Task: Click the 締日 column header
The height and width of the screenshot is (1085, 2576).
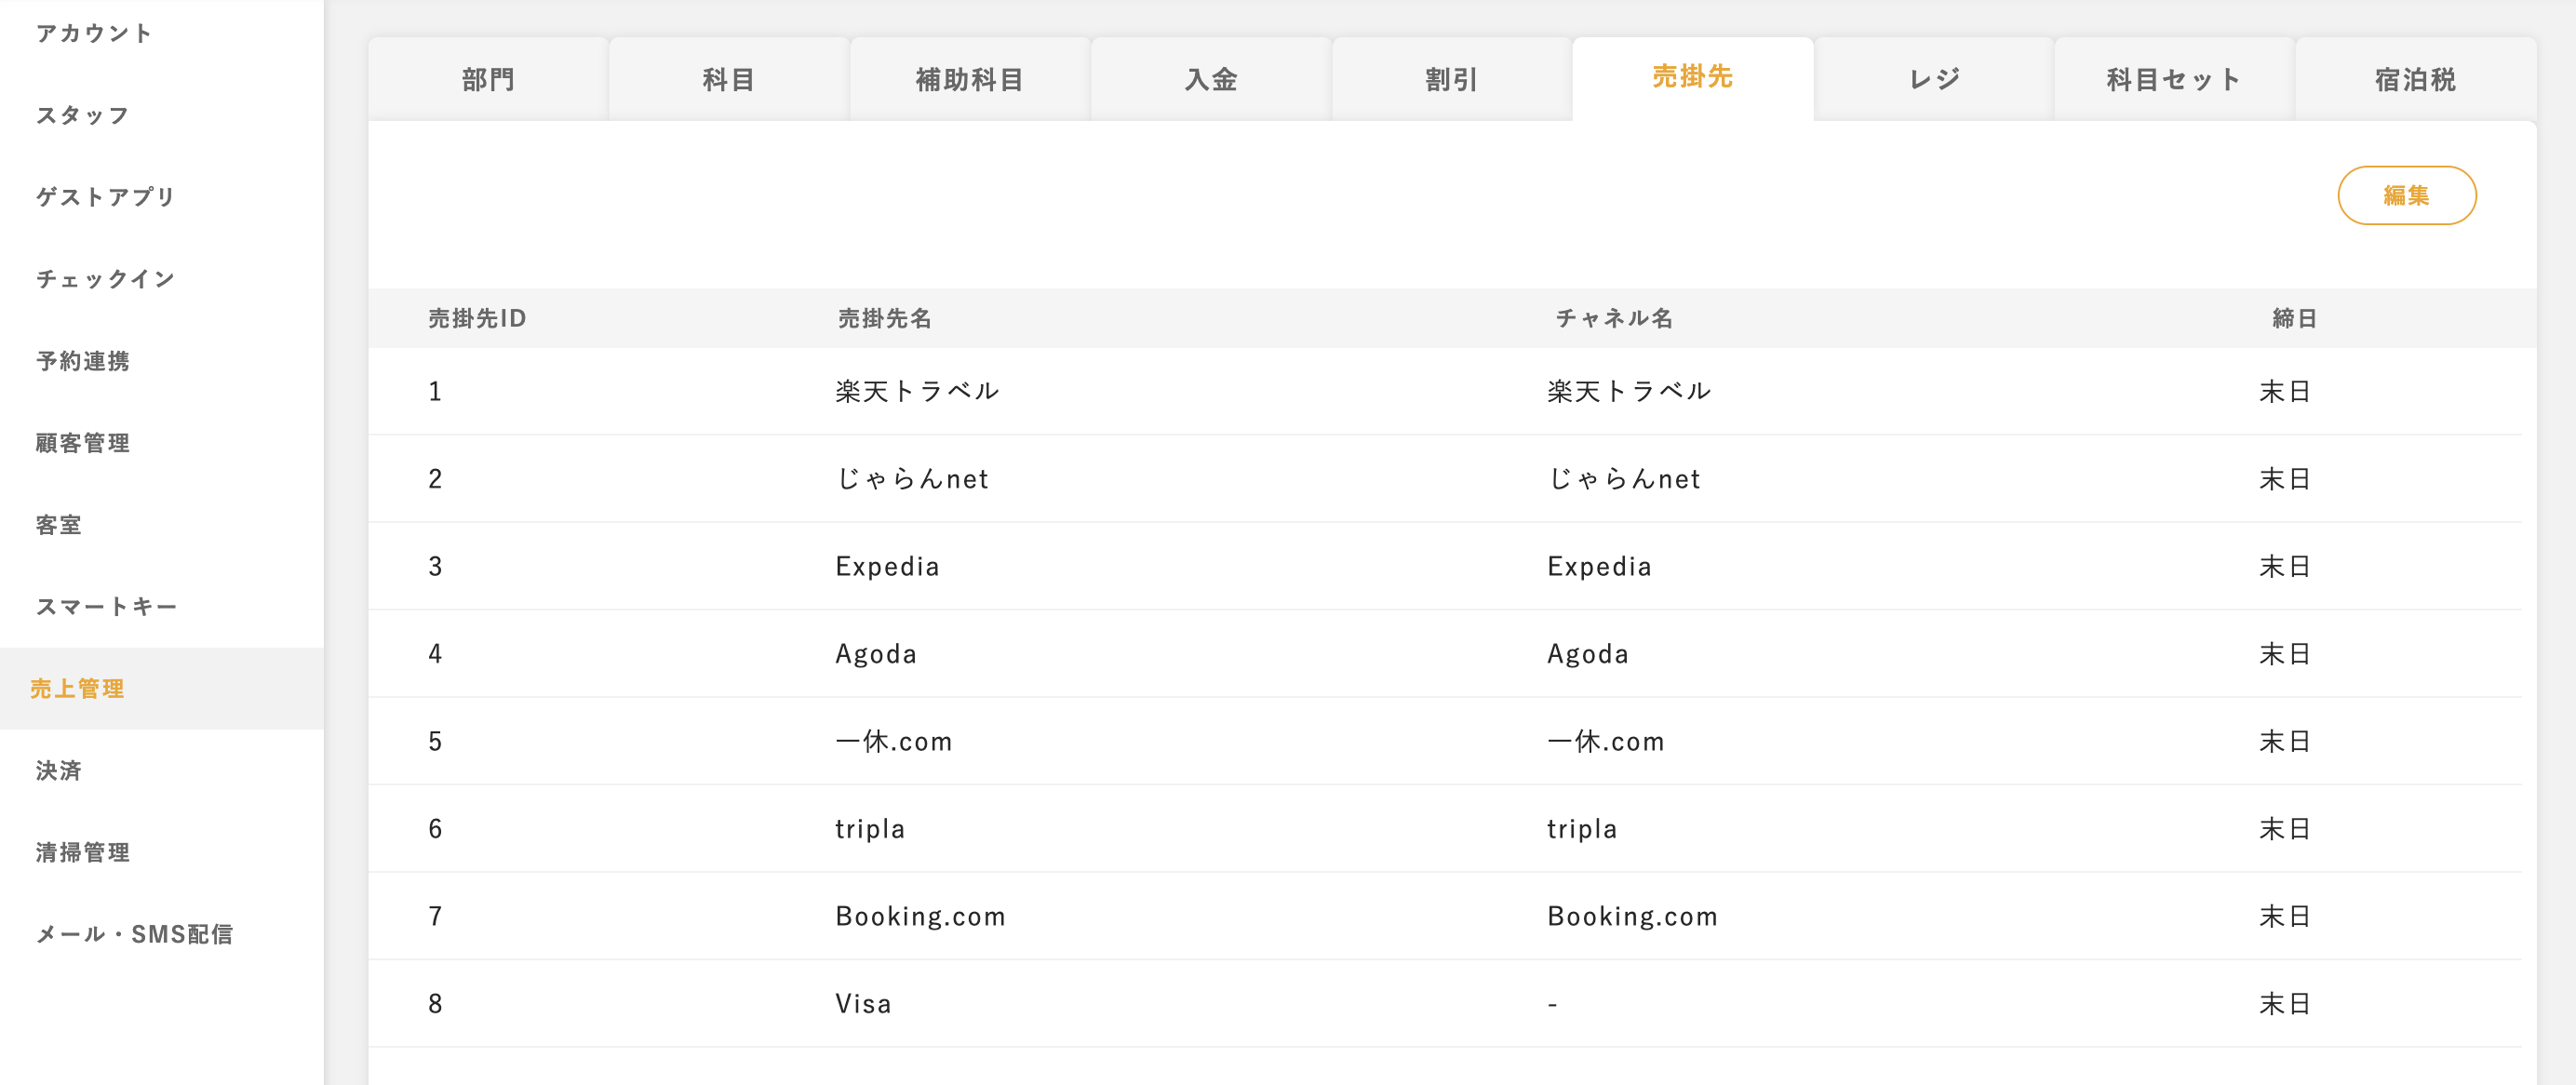Action: click(x=2295, y=318)
